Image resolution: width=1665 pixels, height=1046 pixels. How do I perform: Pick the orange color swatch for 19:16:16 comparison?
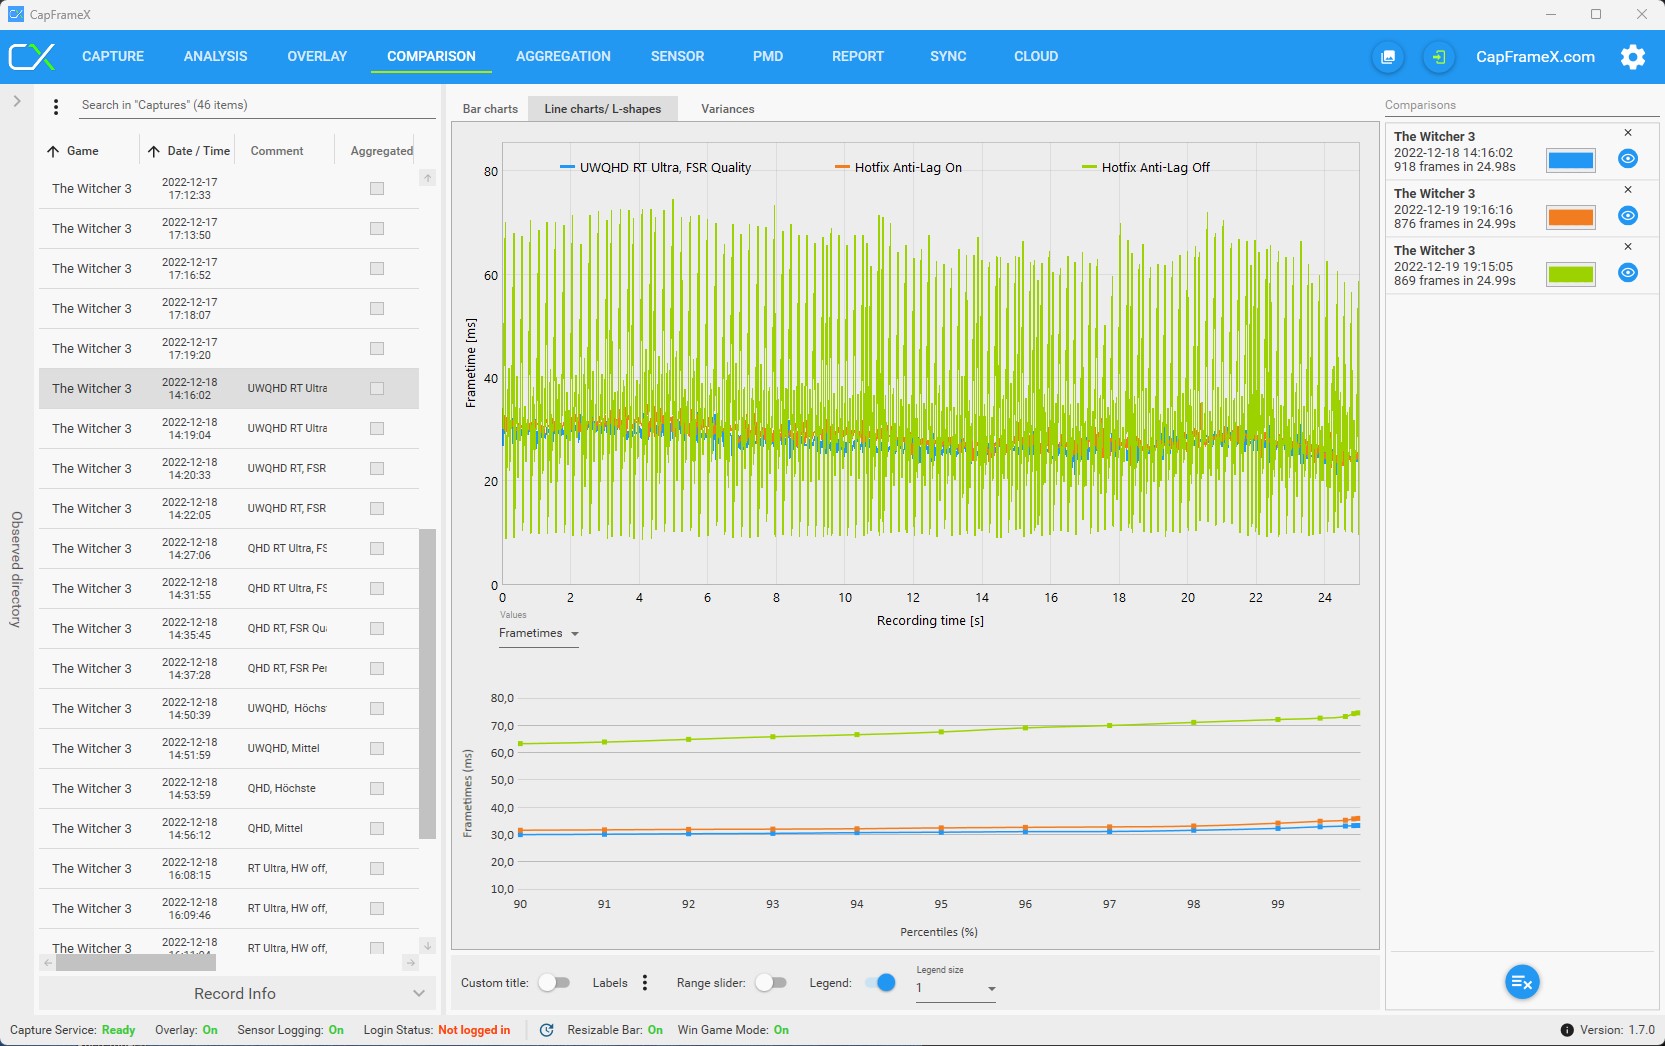click(1571, 217)
